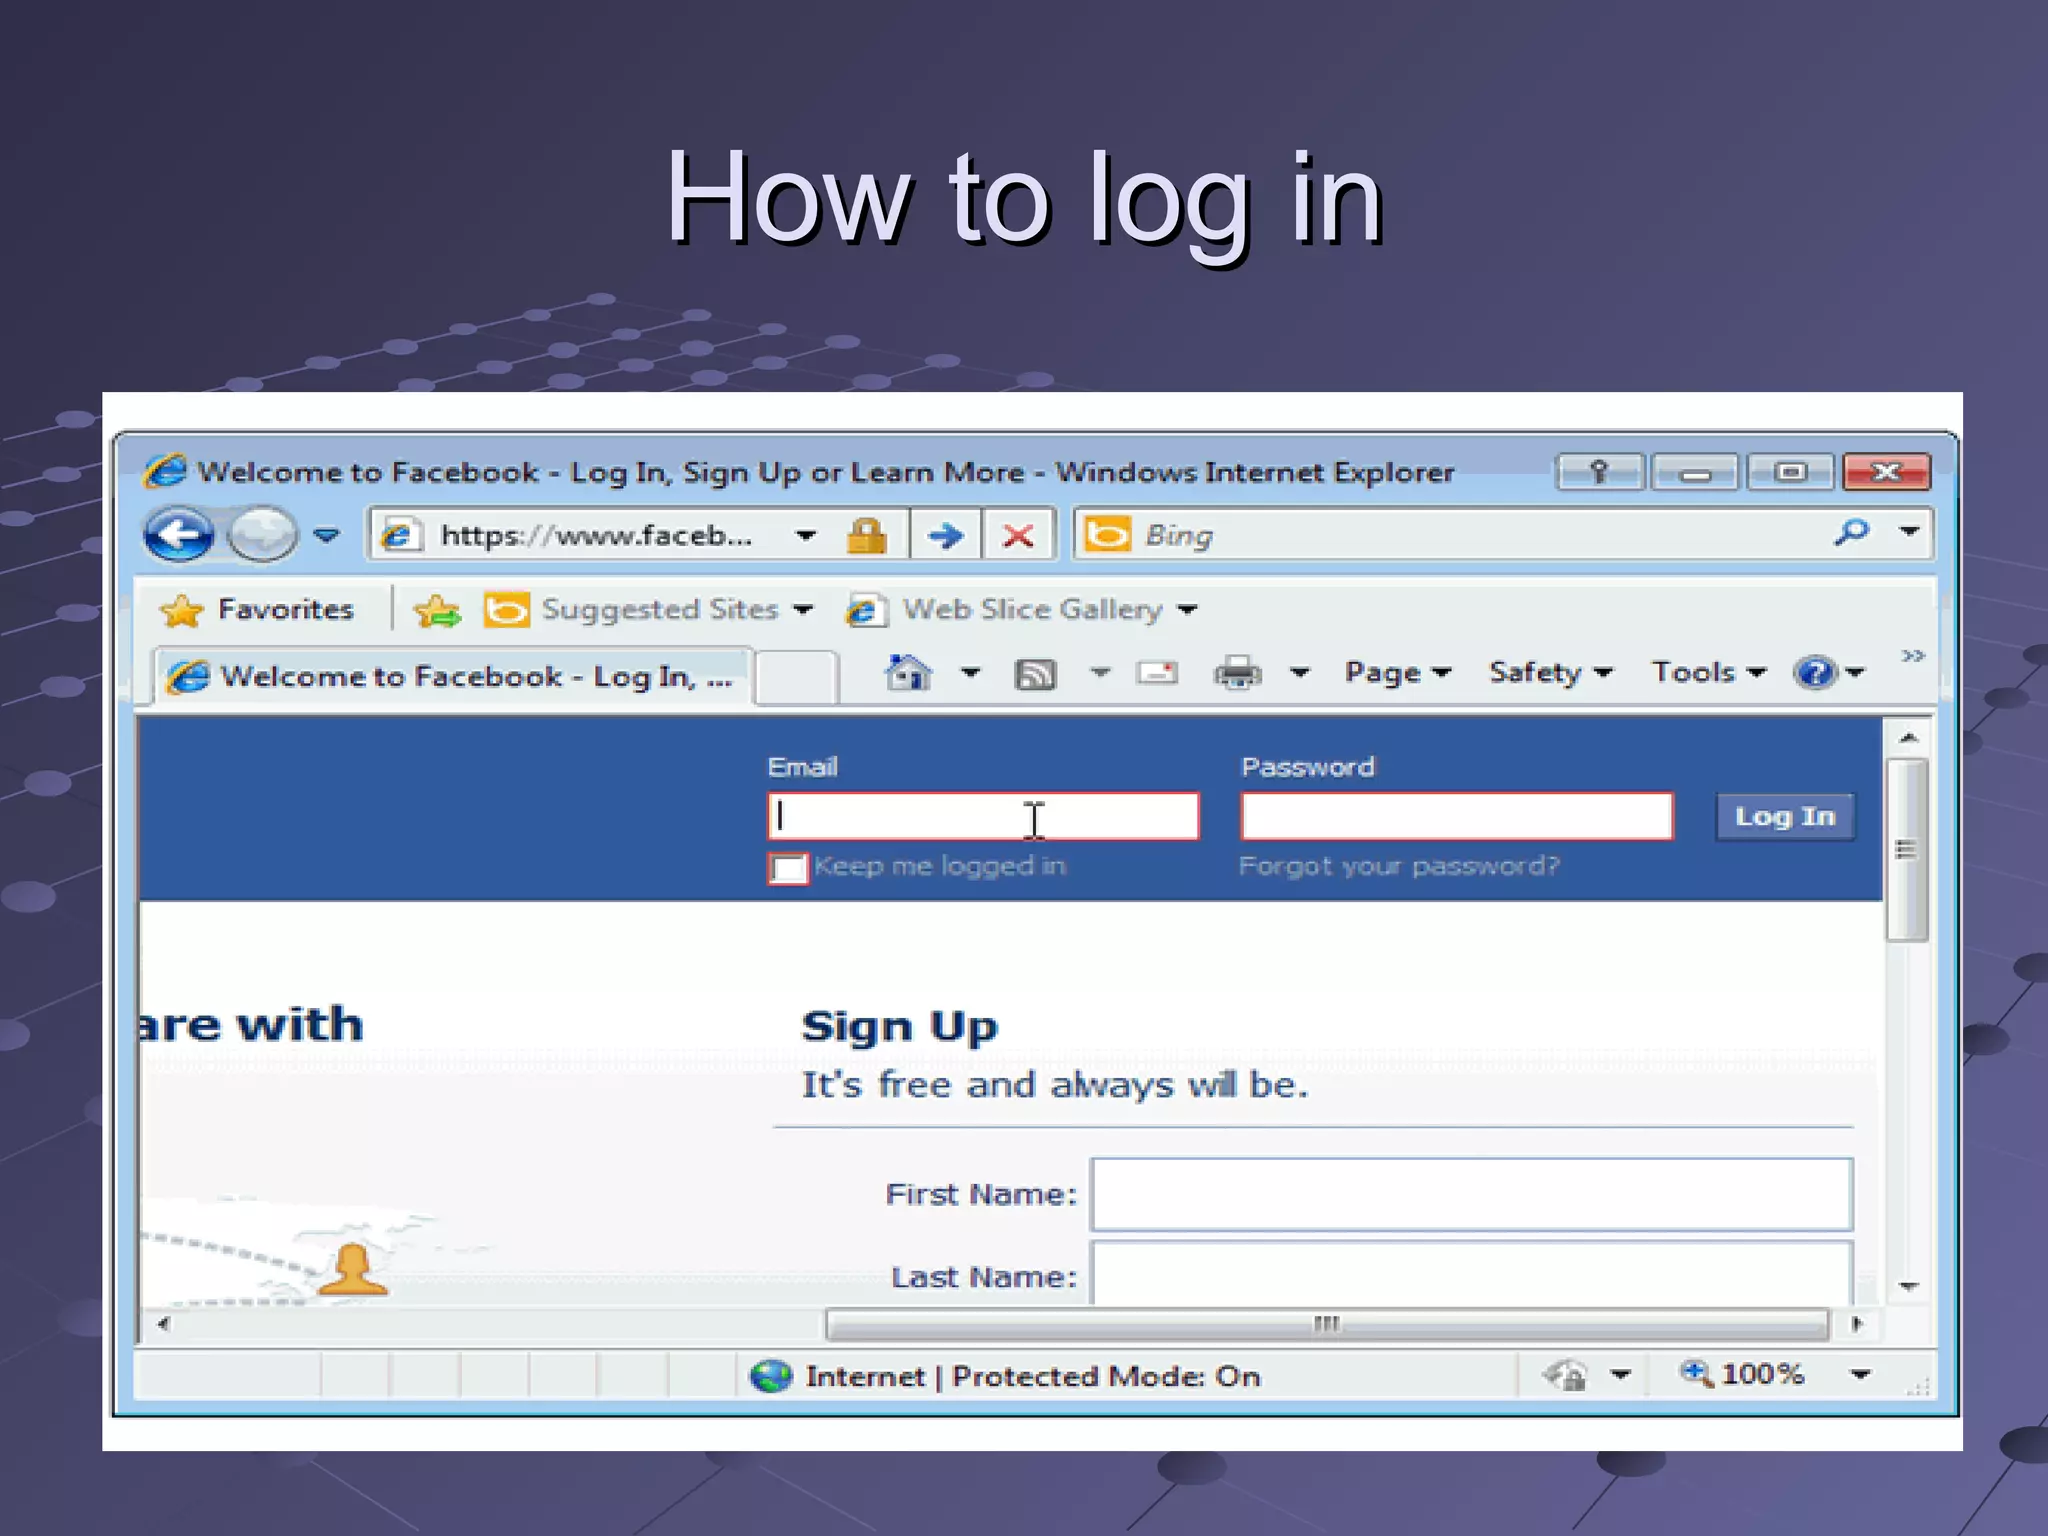Click the horizontal scrollbar thumb
This screenshot has height=1536, width=2048.
pyautogui.click(x=1327, y=1324)
